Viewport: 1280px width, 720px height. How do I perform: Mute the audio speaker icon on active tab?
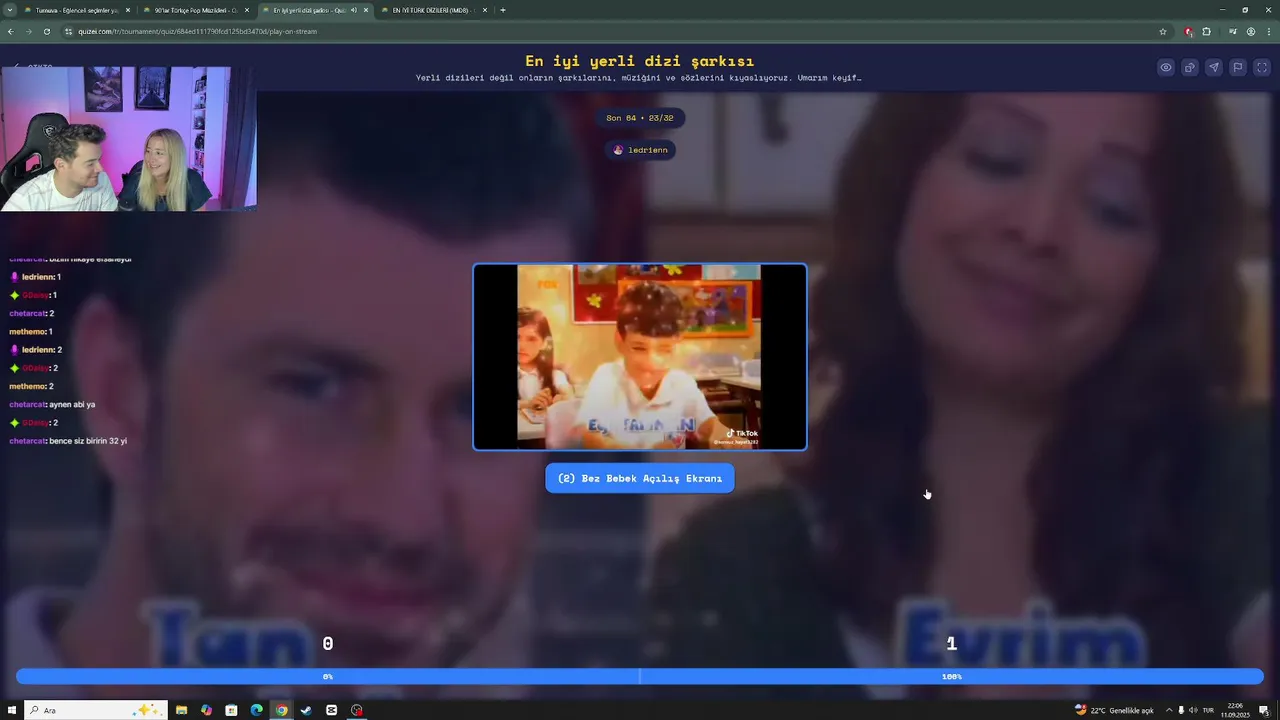point(353,10)
